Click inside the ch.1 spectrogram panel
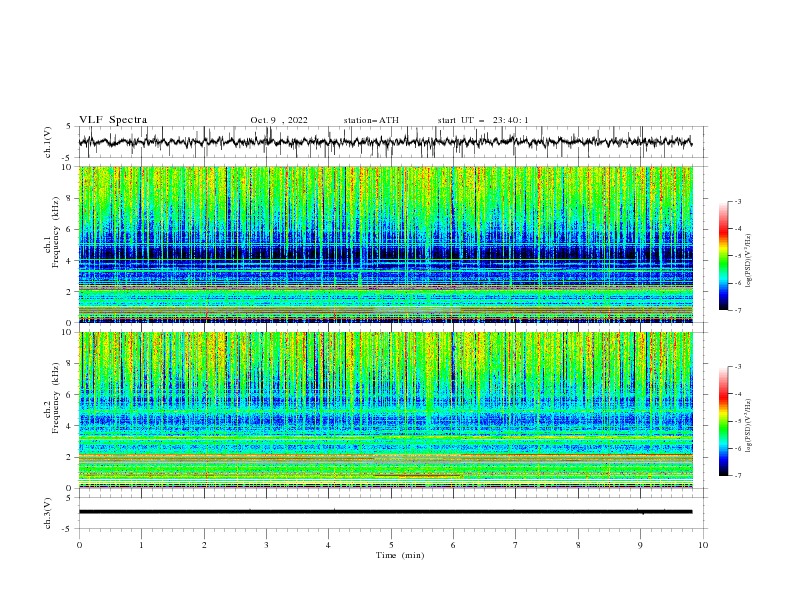Screen dimensions: 792x612 [x=385, y=244]
